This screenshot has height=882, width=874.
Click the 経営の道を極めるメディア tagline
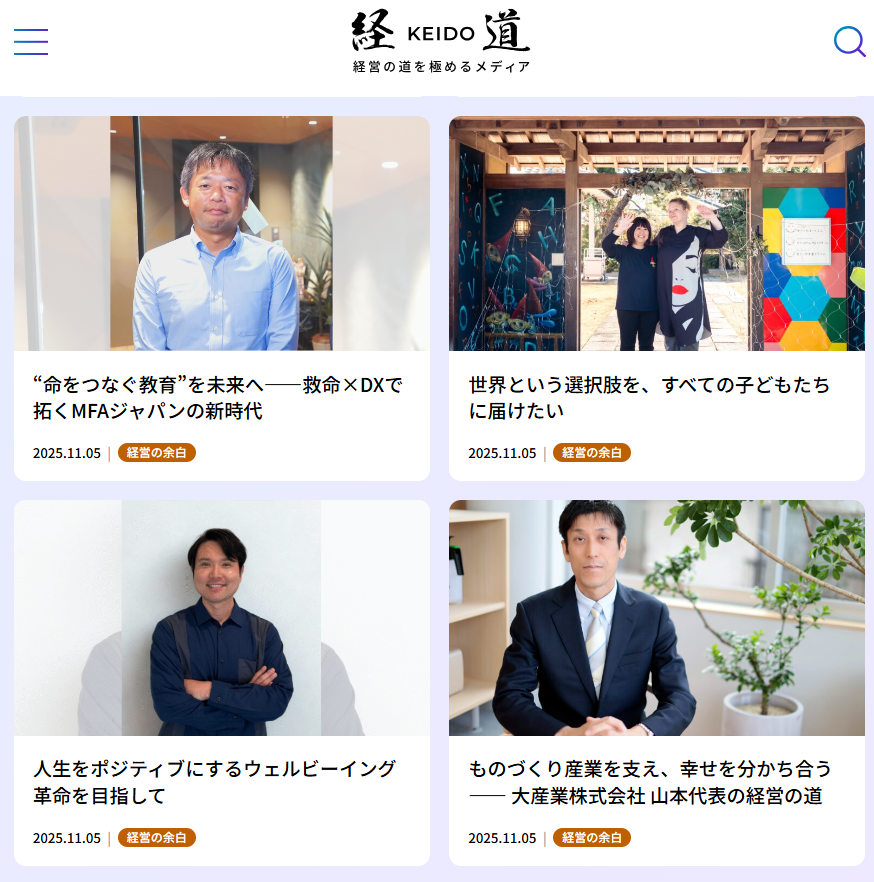point(441,67)
